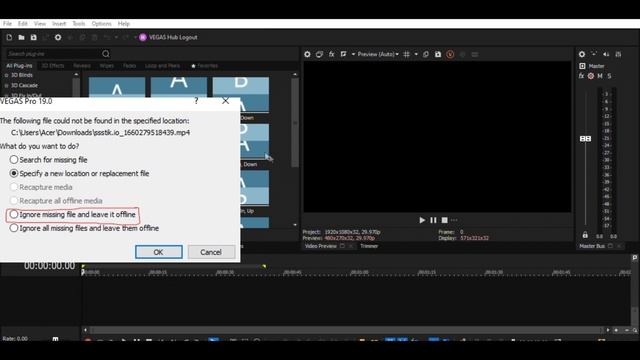The image size is (640, 360).
Task: Click VEGAS Hub Logout
Action: pyautogui.click(x=173, y=37)
